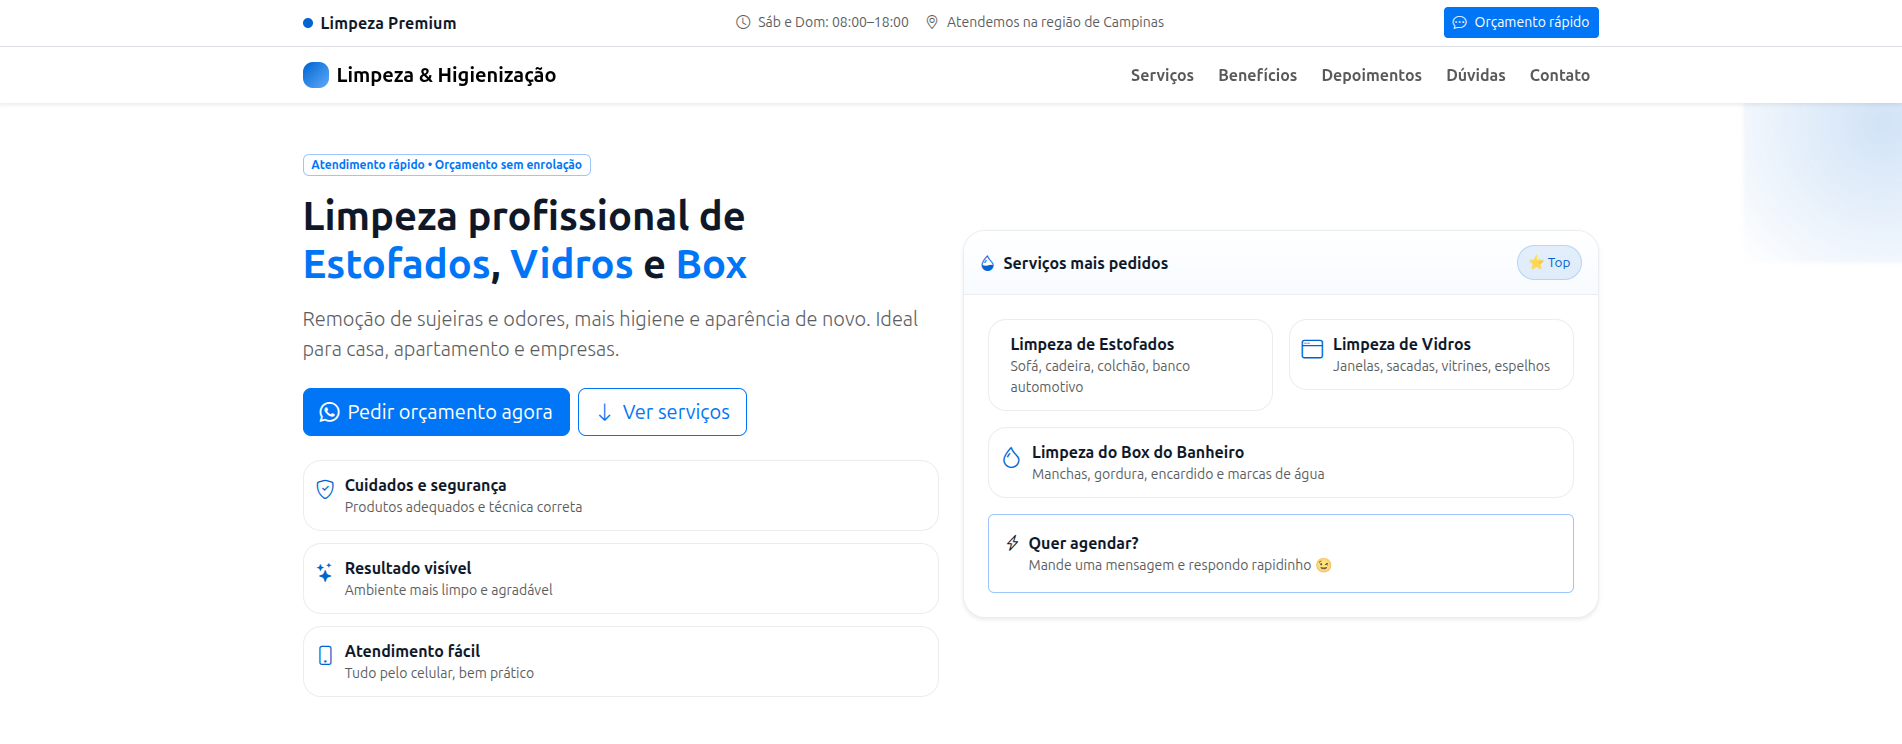Click the blue word Vidros in headline
The image size is (1902, 744).
[x=572, y=264]
